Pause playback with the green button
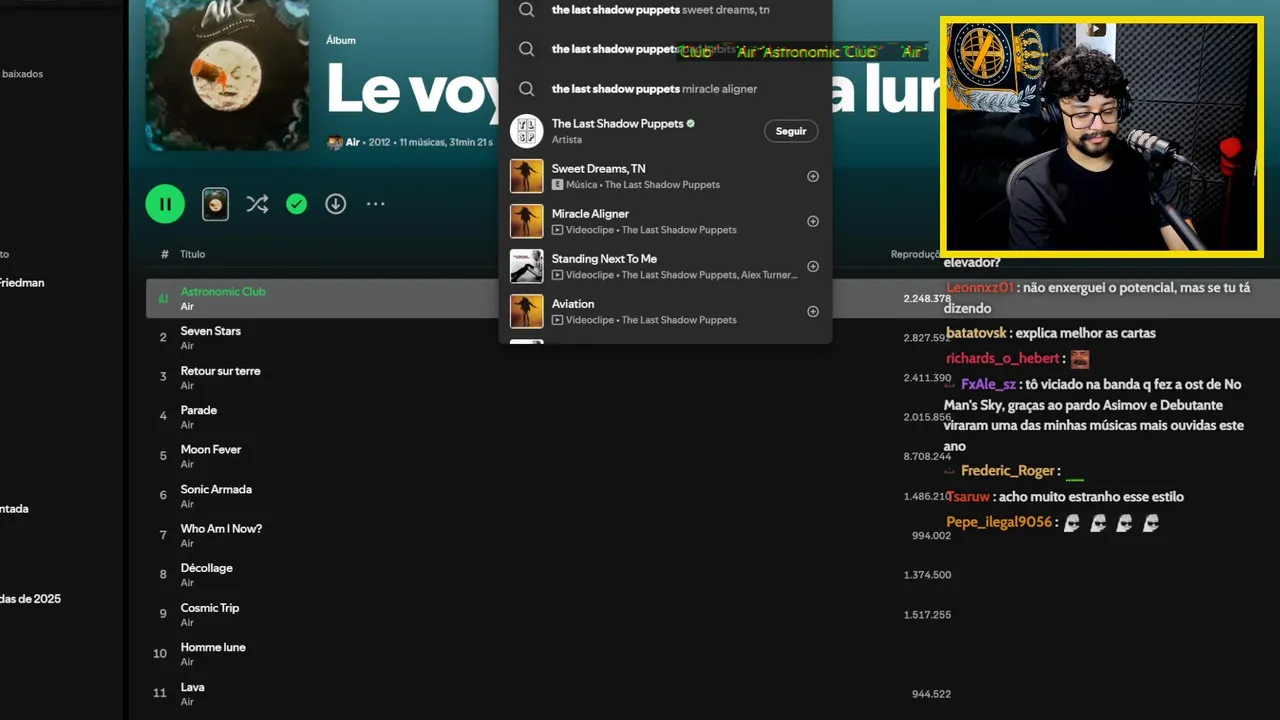The height and width of the screenshot is (720, 1280). point(165,204)
